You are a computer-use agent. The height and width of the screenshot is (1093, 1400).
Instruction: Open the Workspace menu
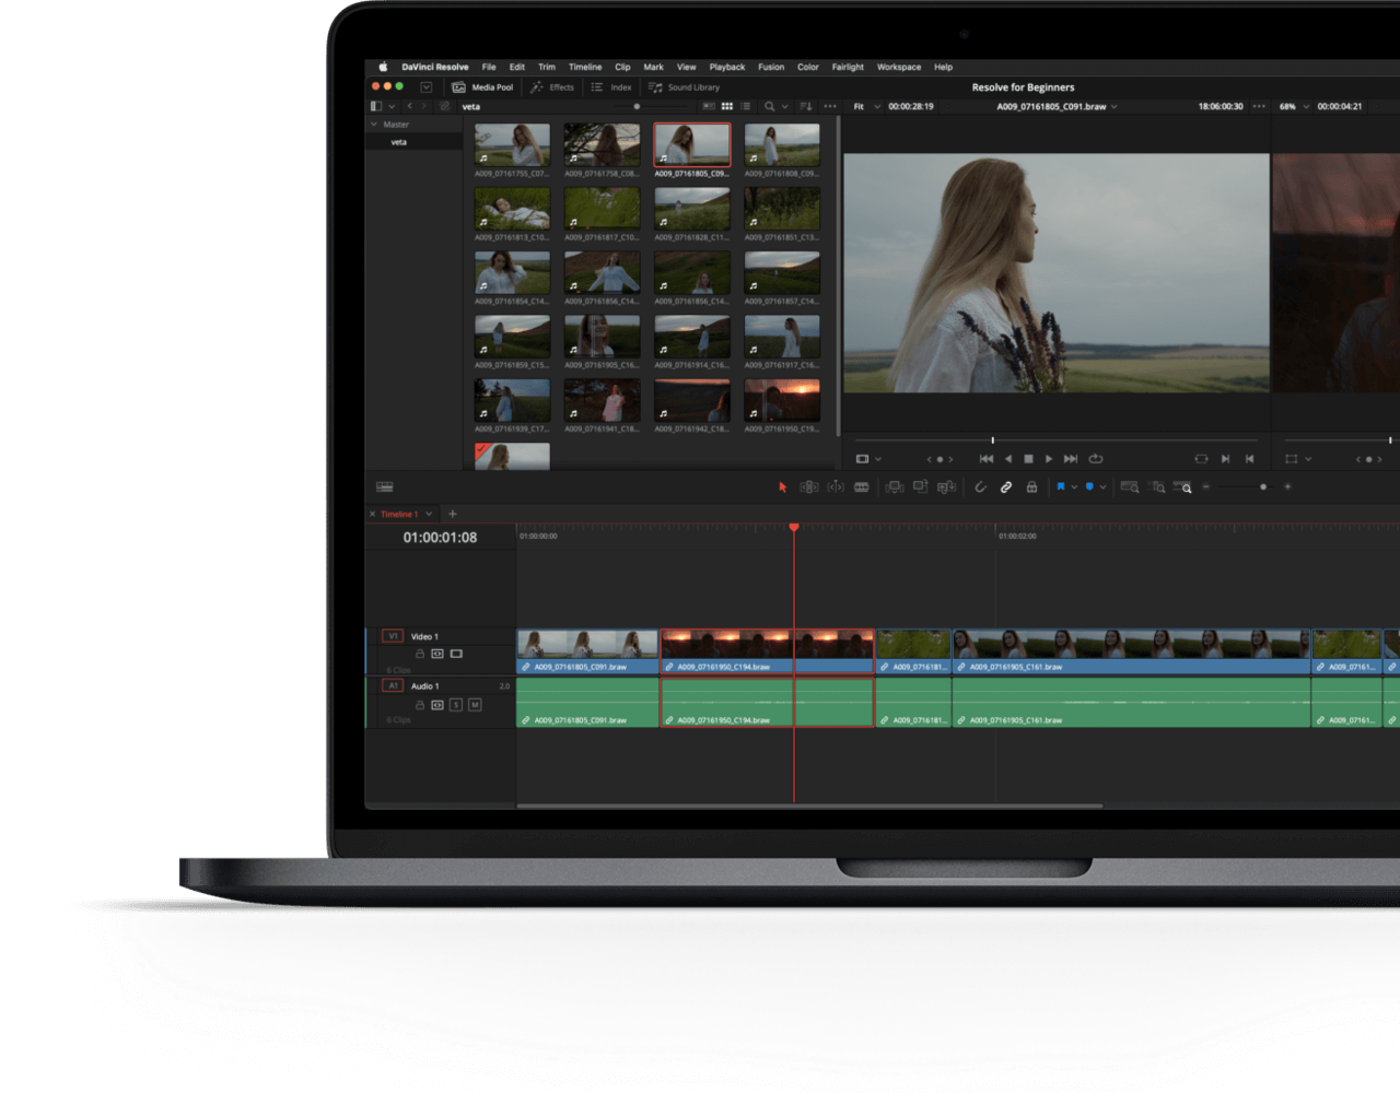point(899,67)
